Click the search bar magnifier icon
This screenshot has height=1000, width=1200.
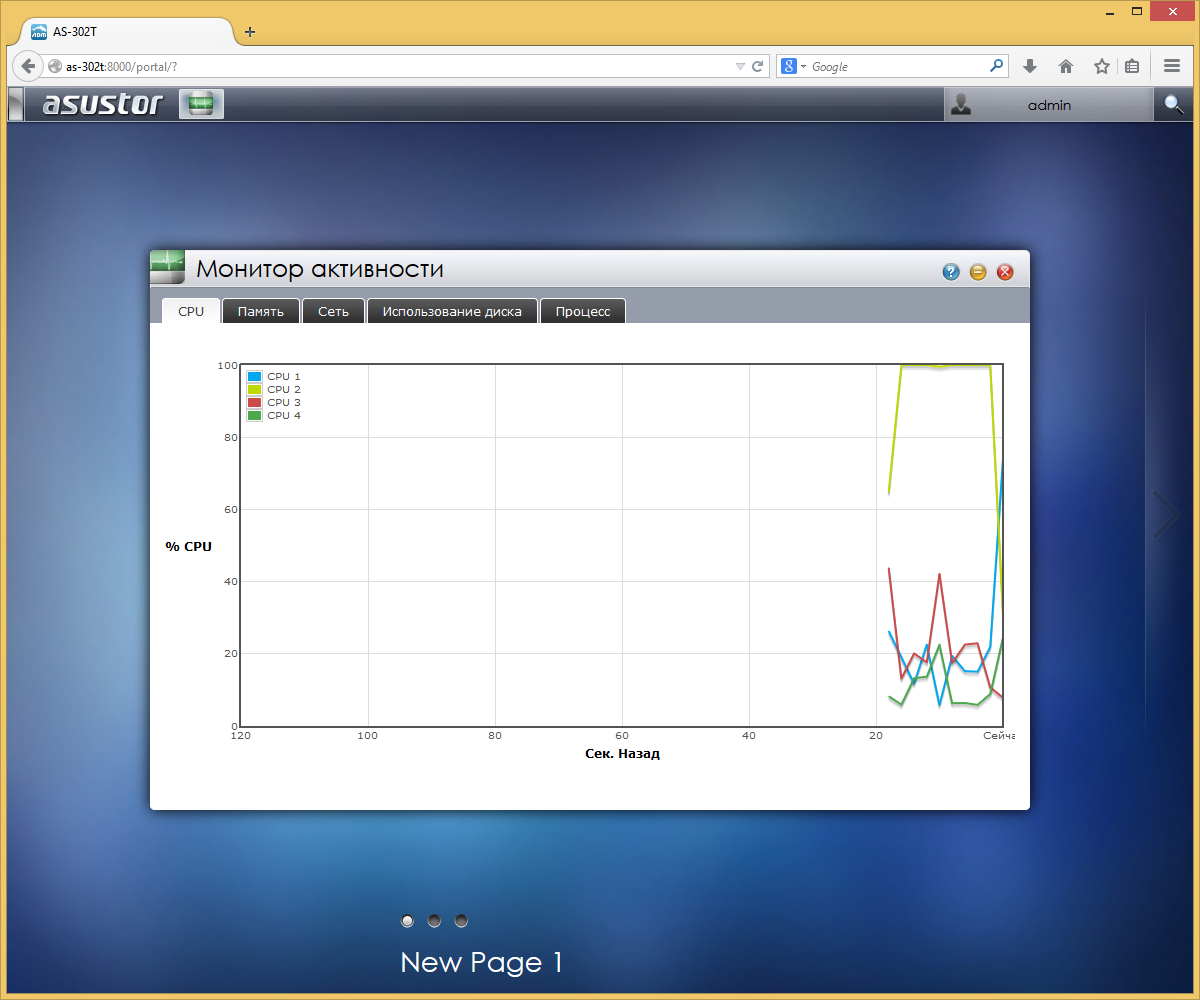coord(996,66)
